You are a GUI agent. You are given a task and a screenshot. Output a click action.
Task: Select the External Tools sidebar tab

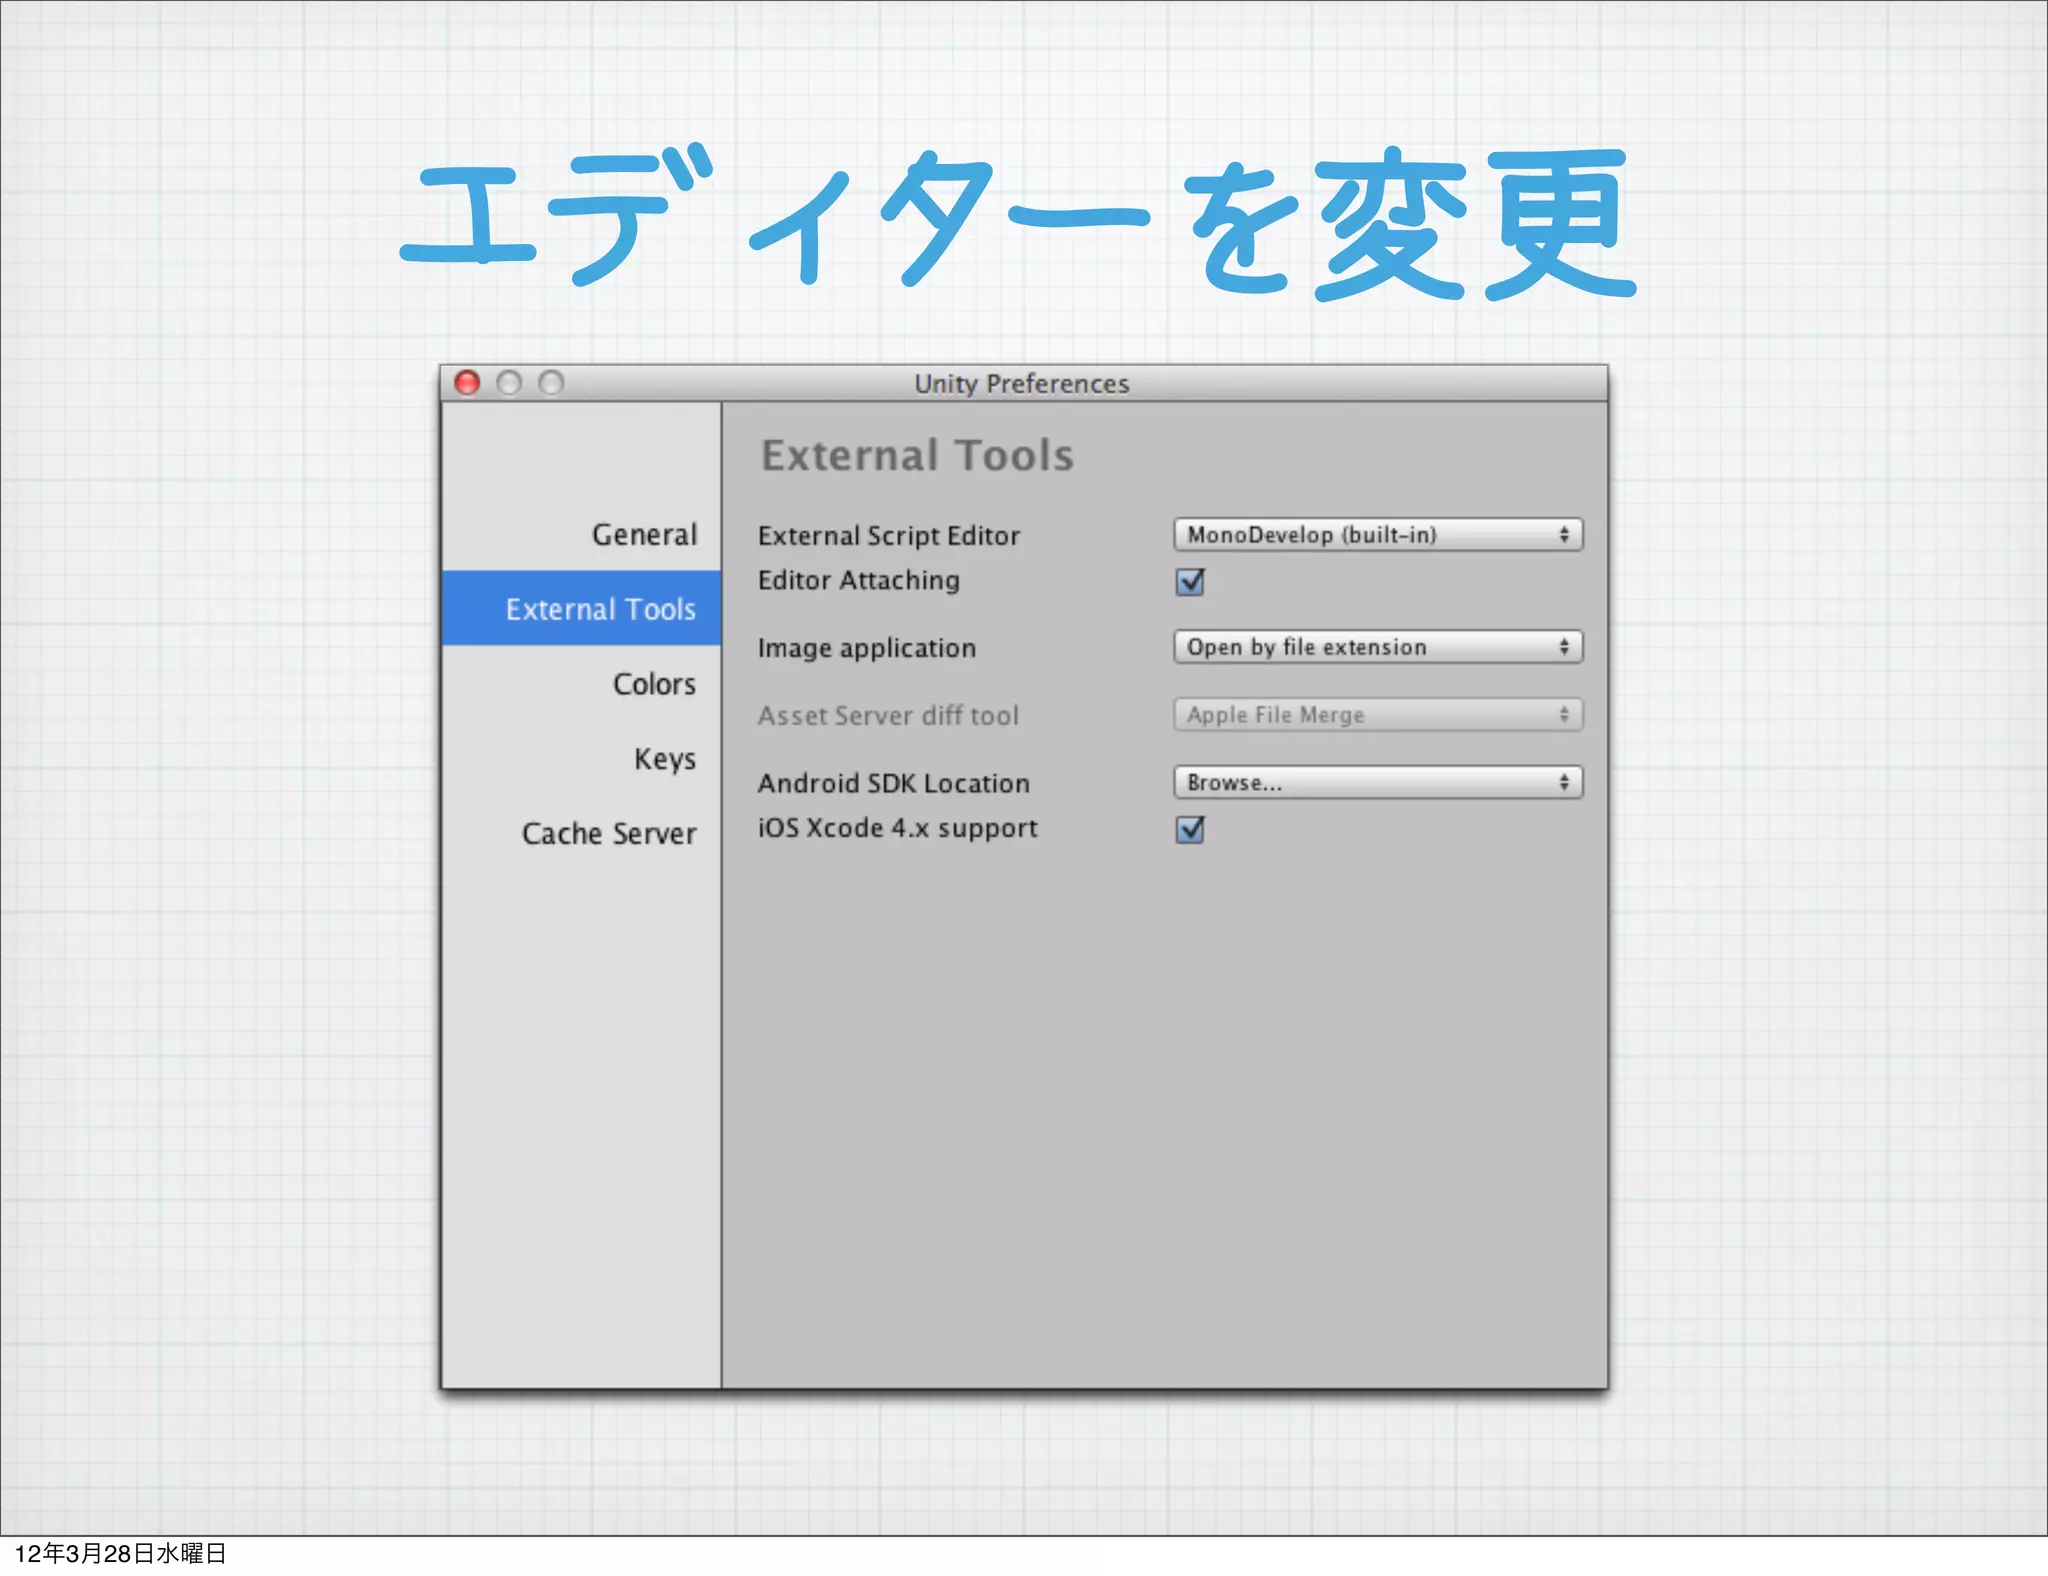(x=600, y=609)
